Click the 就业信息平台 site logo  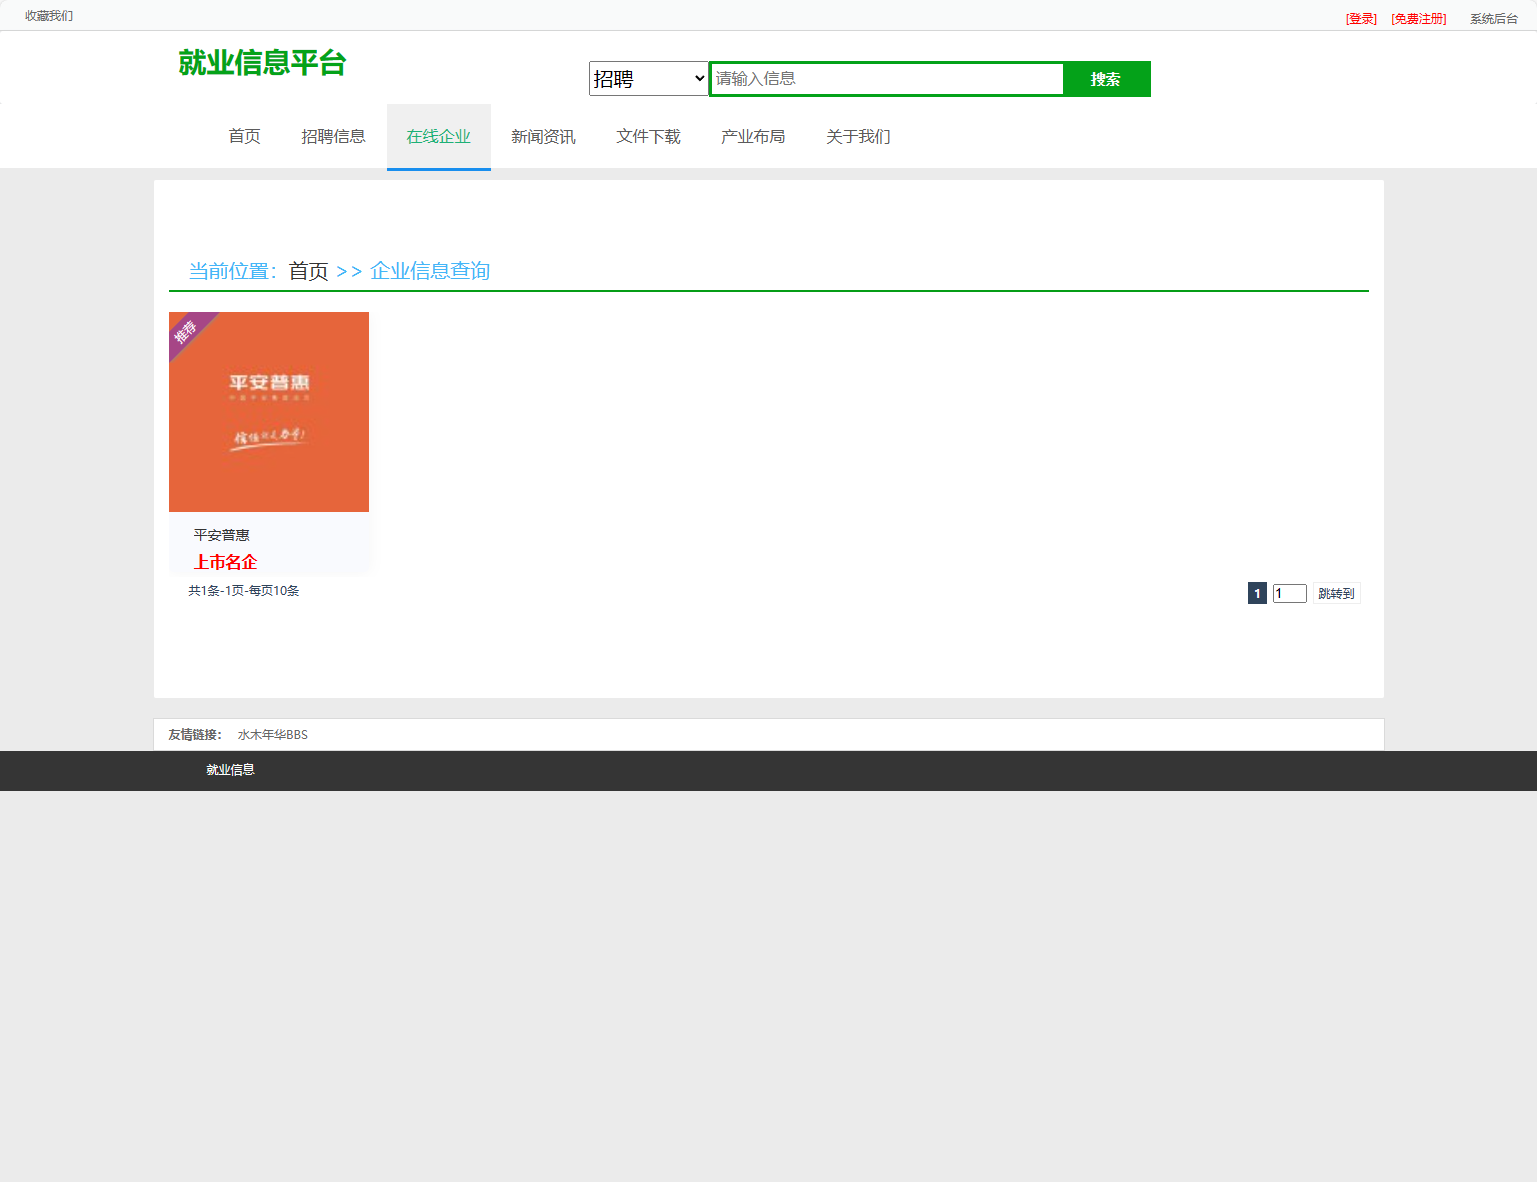tap(263, 63)
